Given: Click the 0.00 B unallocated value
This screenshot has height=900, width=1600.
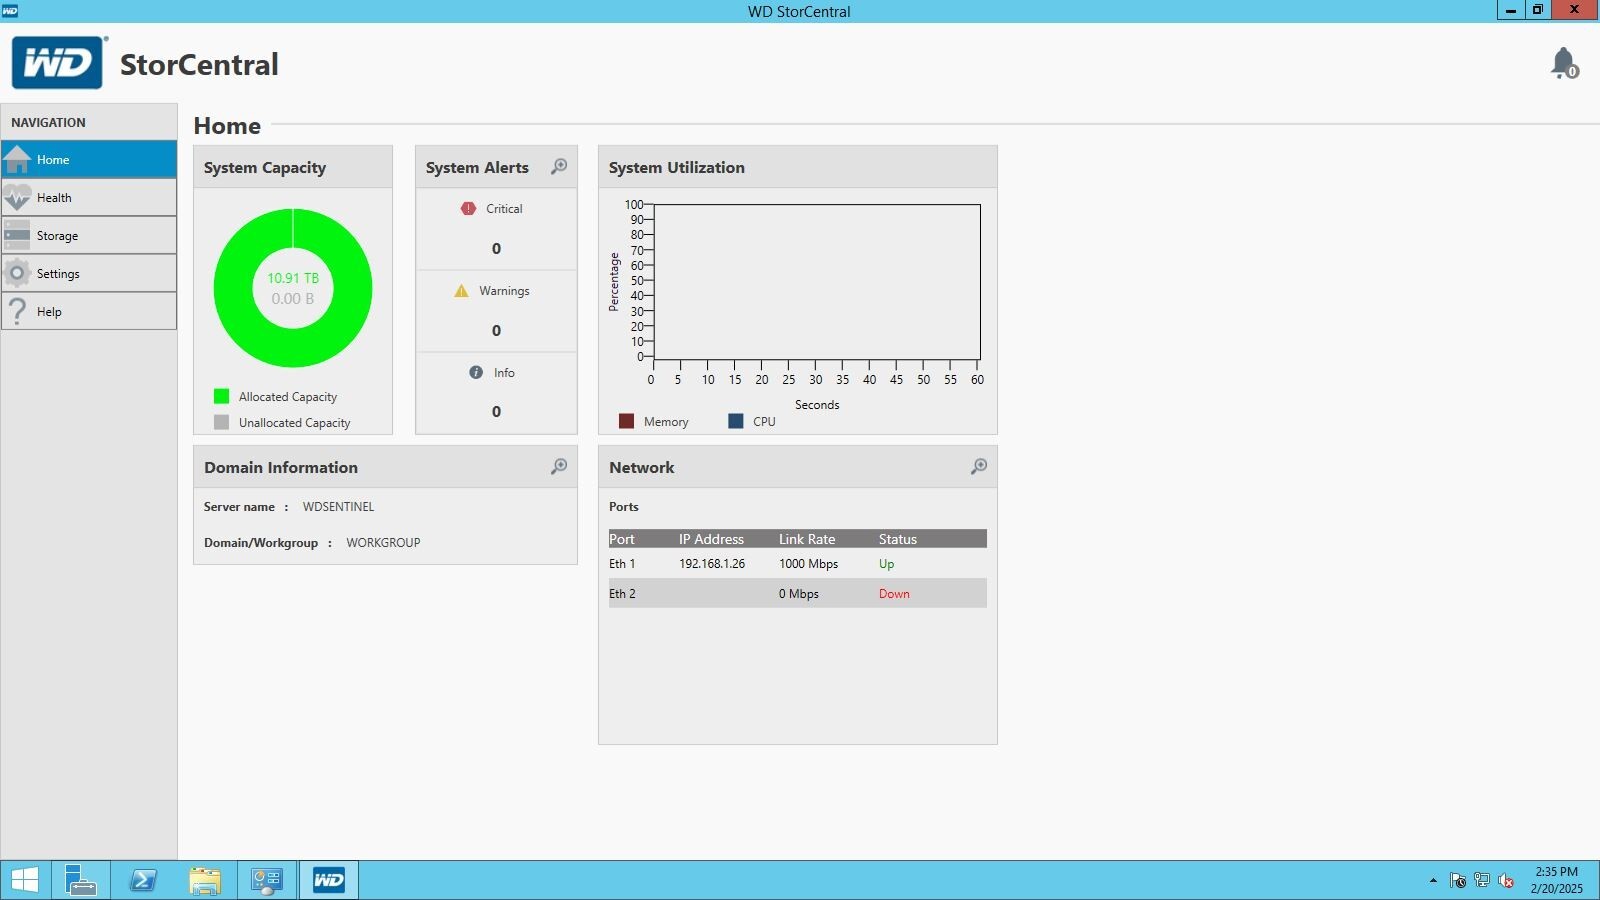Looking at the screenshot, I should coord(293,298).
